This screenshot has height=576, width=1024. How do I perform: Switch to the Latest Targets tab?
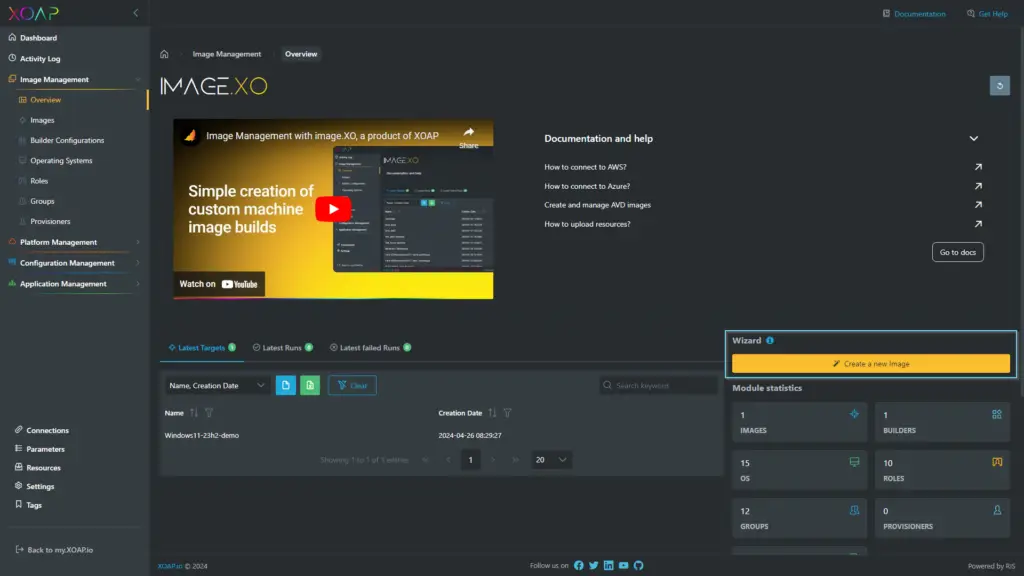pyautogui.click(x=202, y=348)
